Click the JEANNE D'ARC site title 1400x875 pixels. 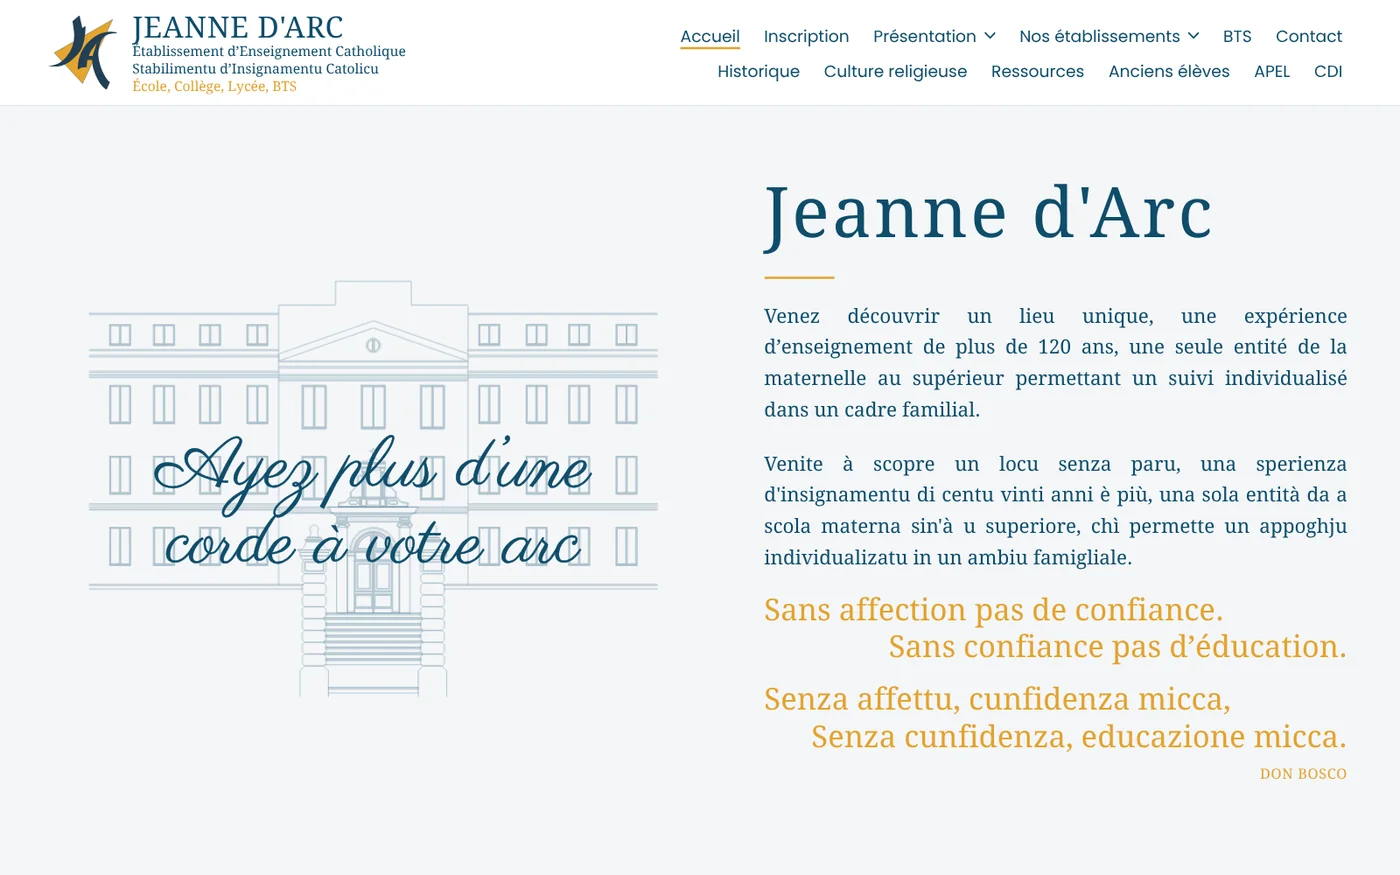[x=238, y=27]
